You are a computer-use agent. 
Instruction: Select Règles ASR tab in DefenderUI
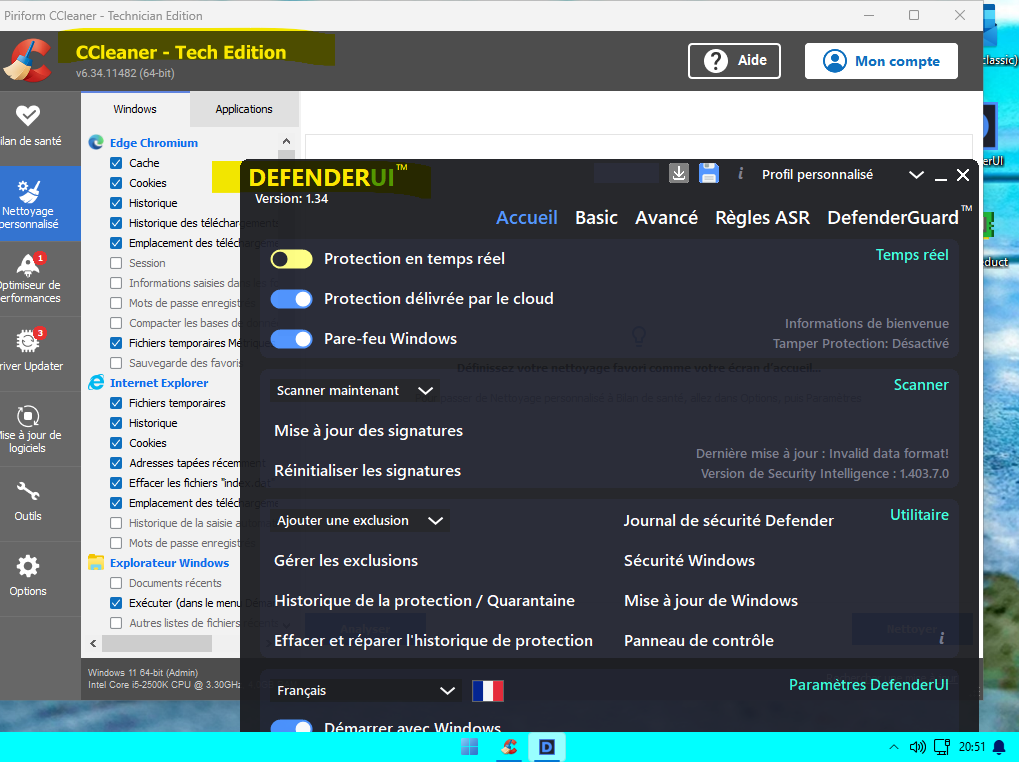762,218
